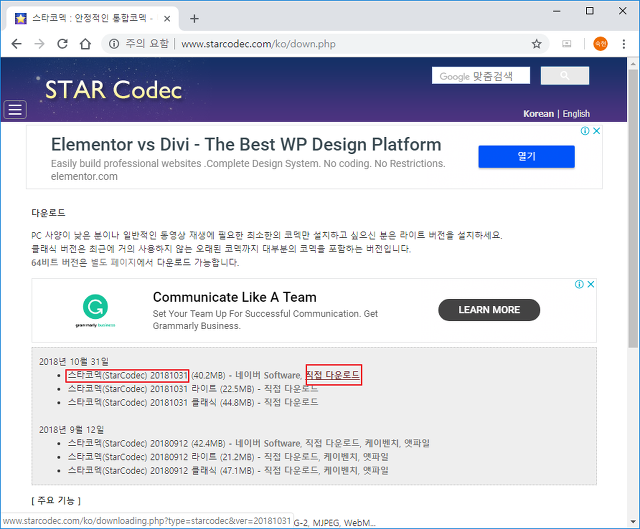Open the orange profile avatar
This screenshot has height=529, width=640.
point(600,44)
